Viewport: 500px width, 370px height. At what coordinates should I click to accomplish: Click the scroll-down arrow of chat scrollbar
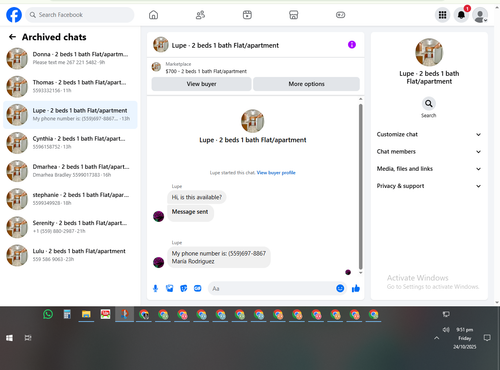360,273
